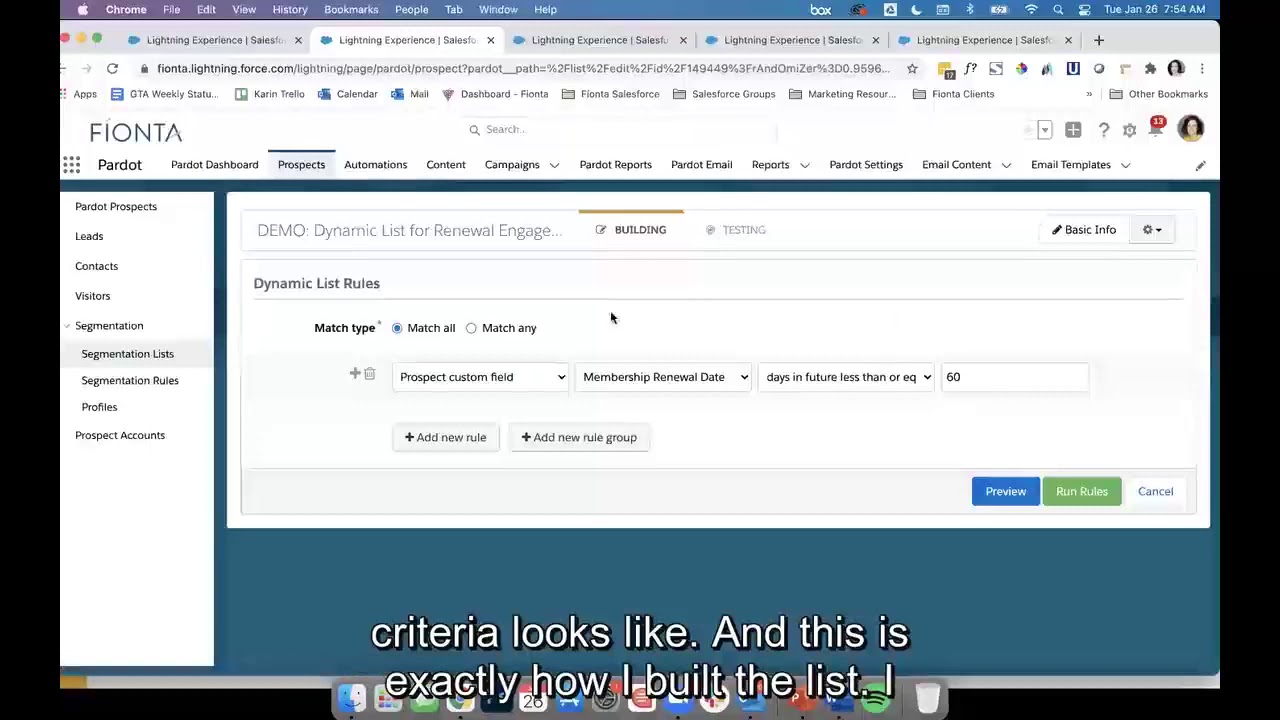Open the Chrome extensions puzzle icon
Image resolution: width=1280 pixels, height=720 pixels.
[1150, 69]
